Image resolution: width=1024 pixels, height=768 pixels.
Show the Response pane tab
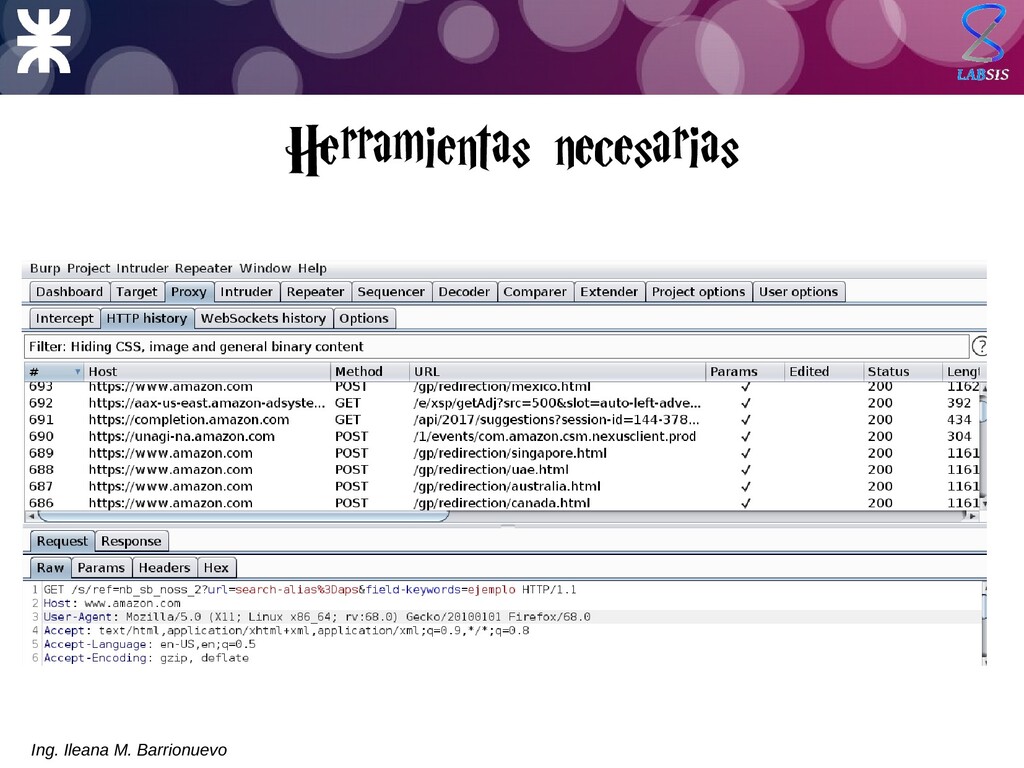131,541
